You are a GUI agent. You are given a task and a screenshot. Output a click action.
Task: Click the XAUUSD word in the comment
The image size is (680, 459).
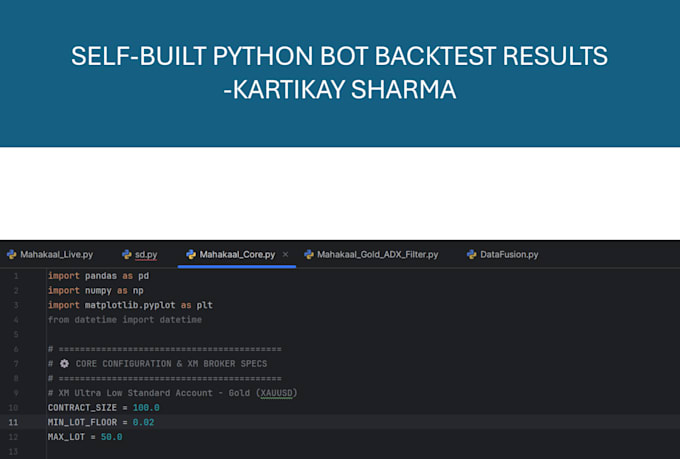[x=276, y=393]
